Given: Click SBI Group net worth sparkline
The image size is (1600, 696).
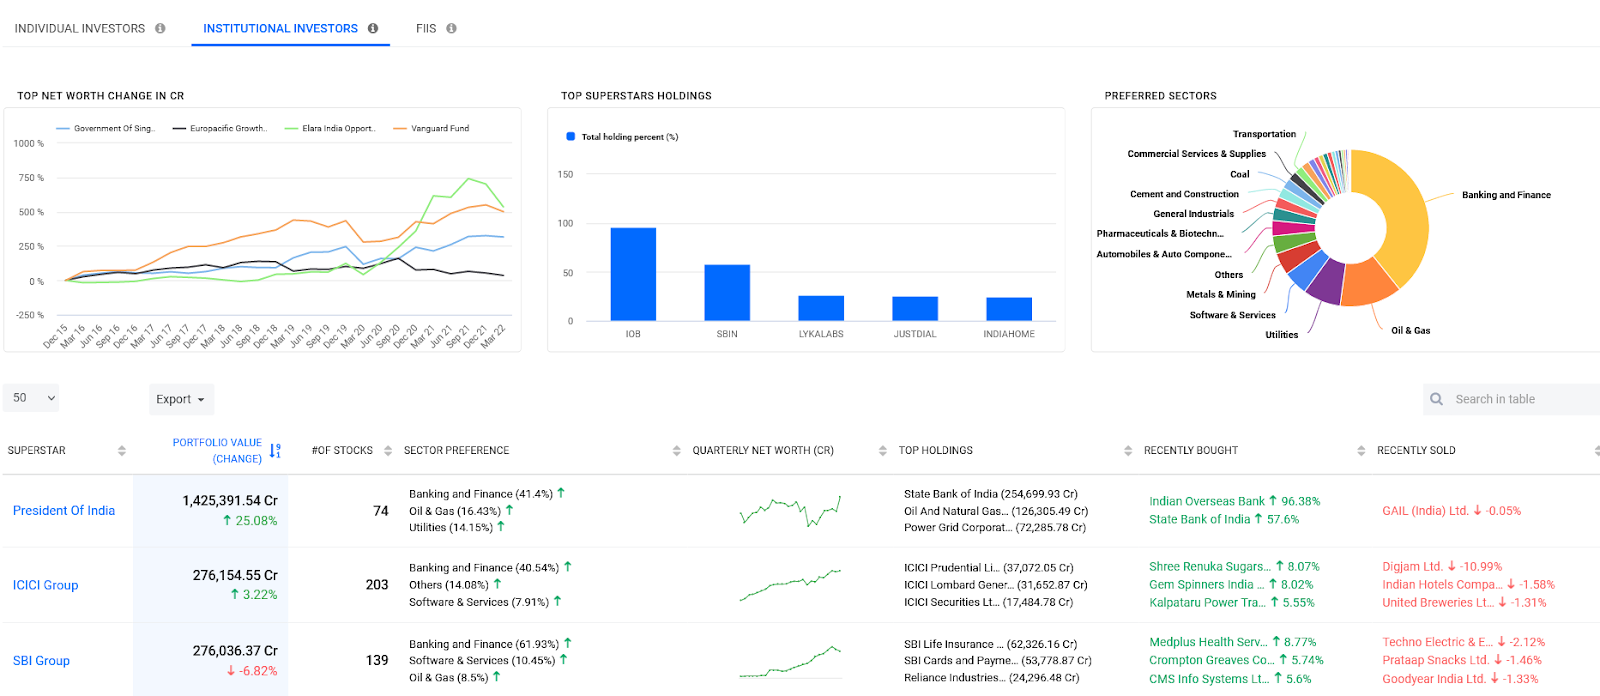Looking at the screenshot, I should [x=790, y=661].
